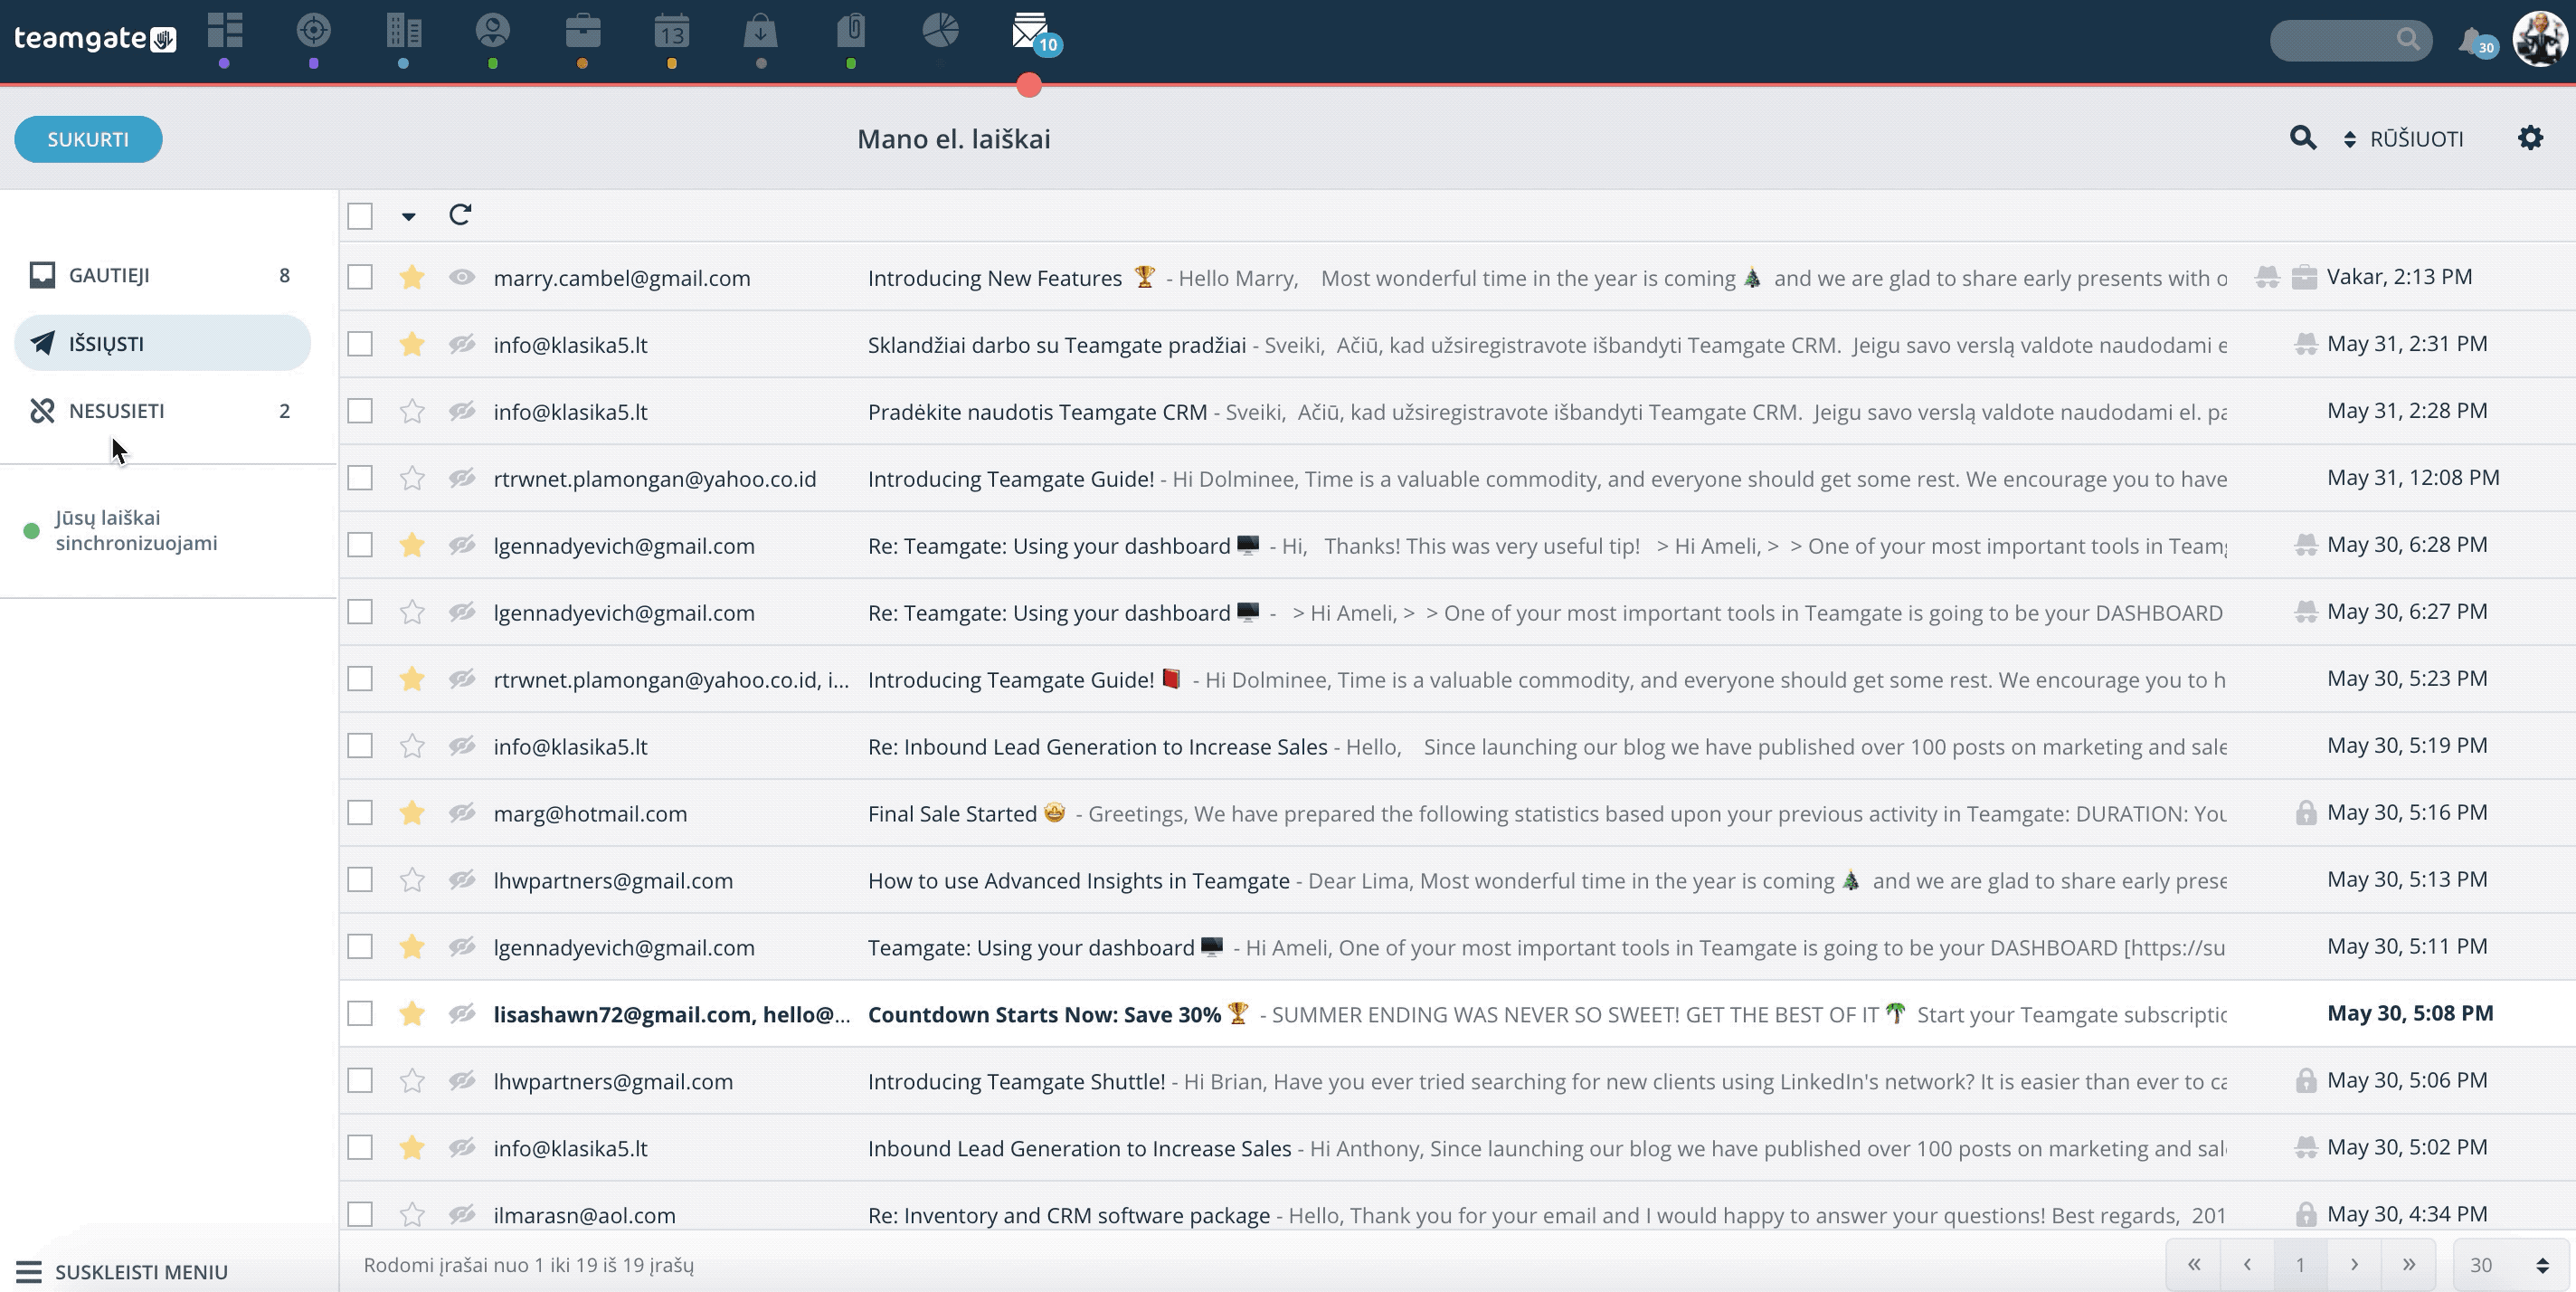
Task: Open the mail icon with badge 10
Action: click(x=1030, y=32)
